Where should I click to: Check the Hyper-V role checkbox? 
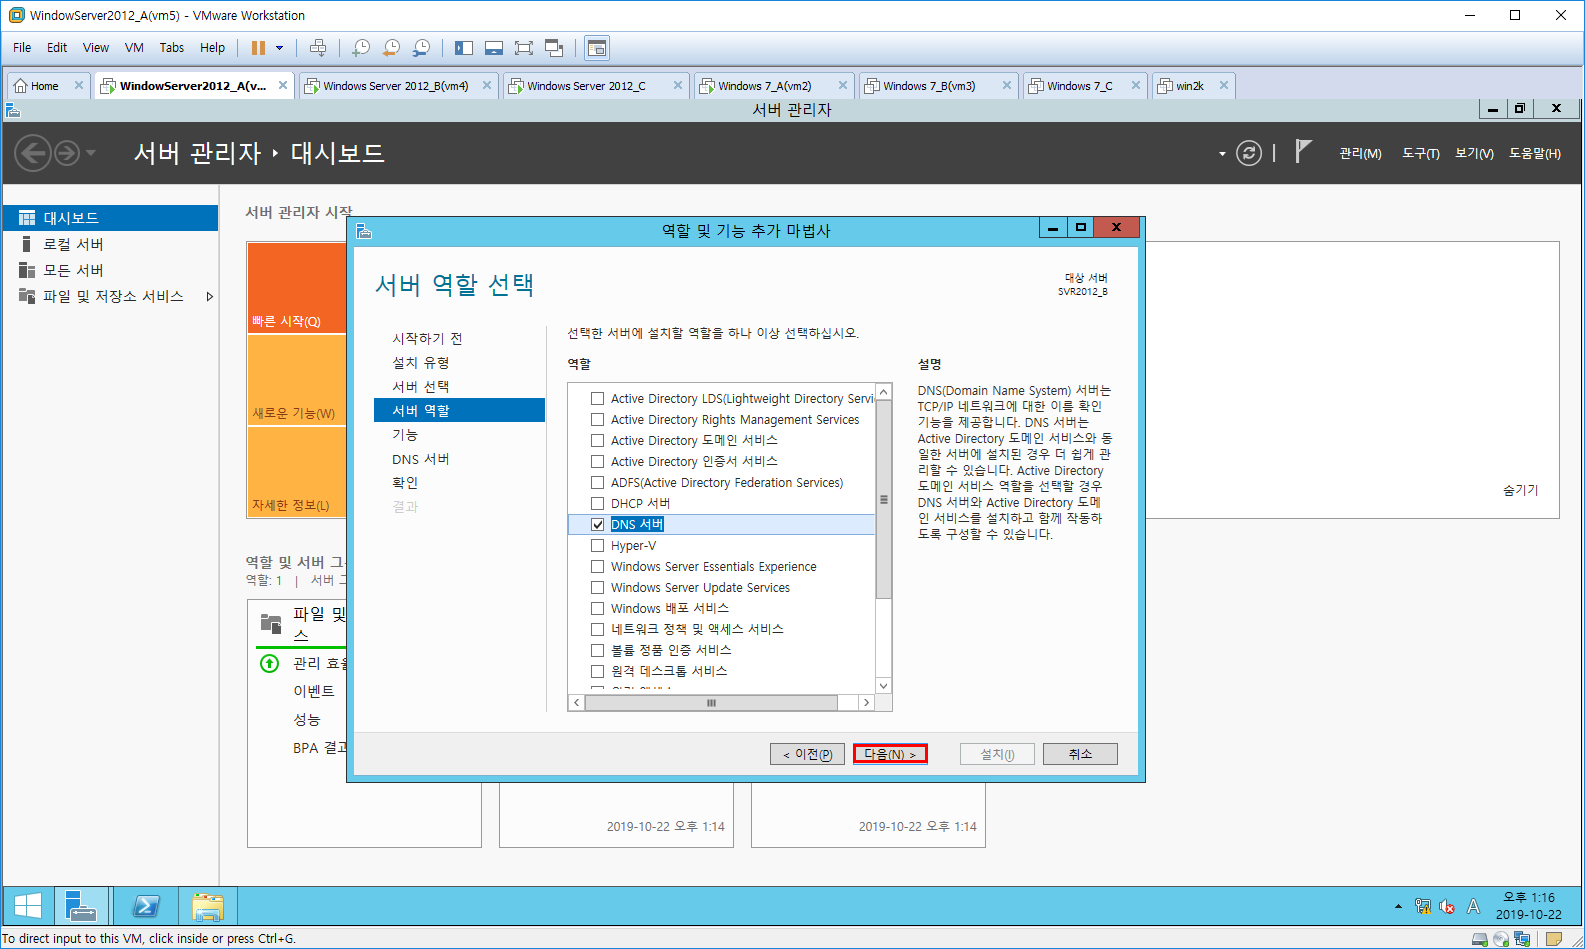point(597,545)
